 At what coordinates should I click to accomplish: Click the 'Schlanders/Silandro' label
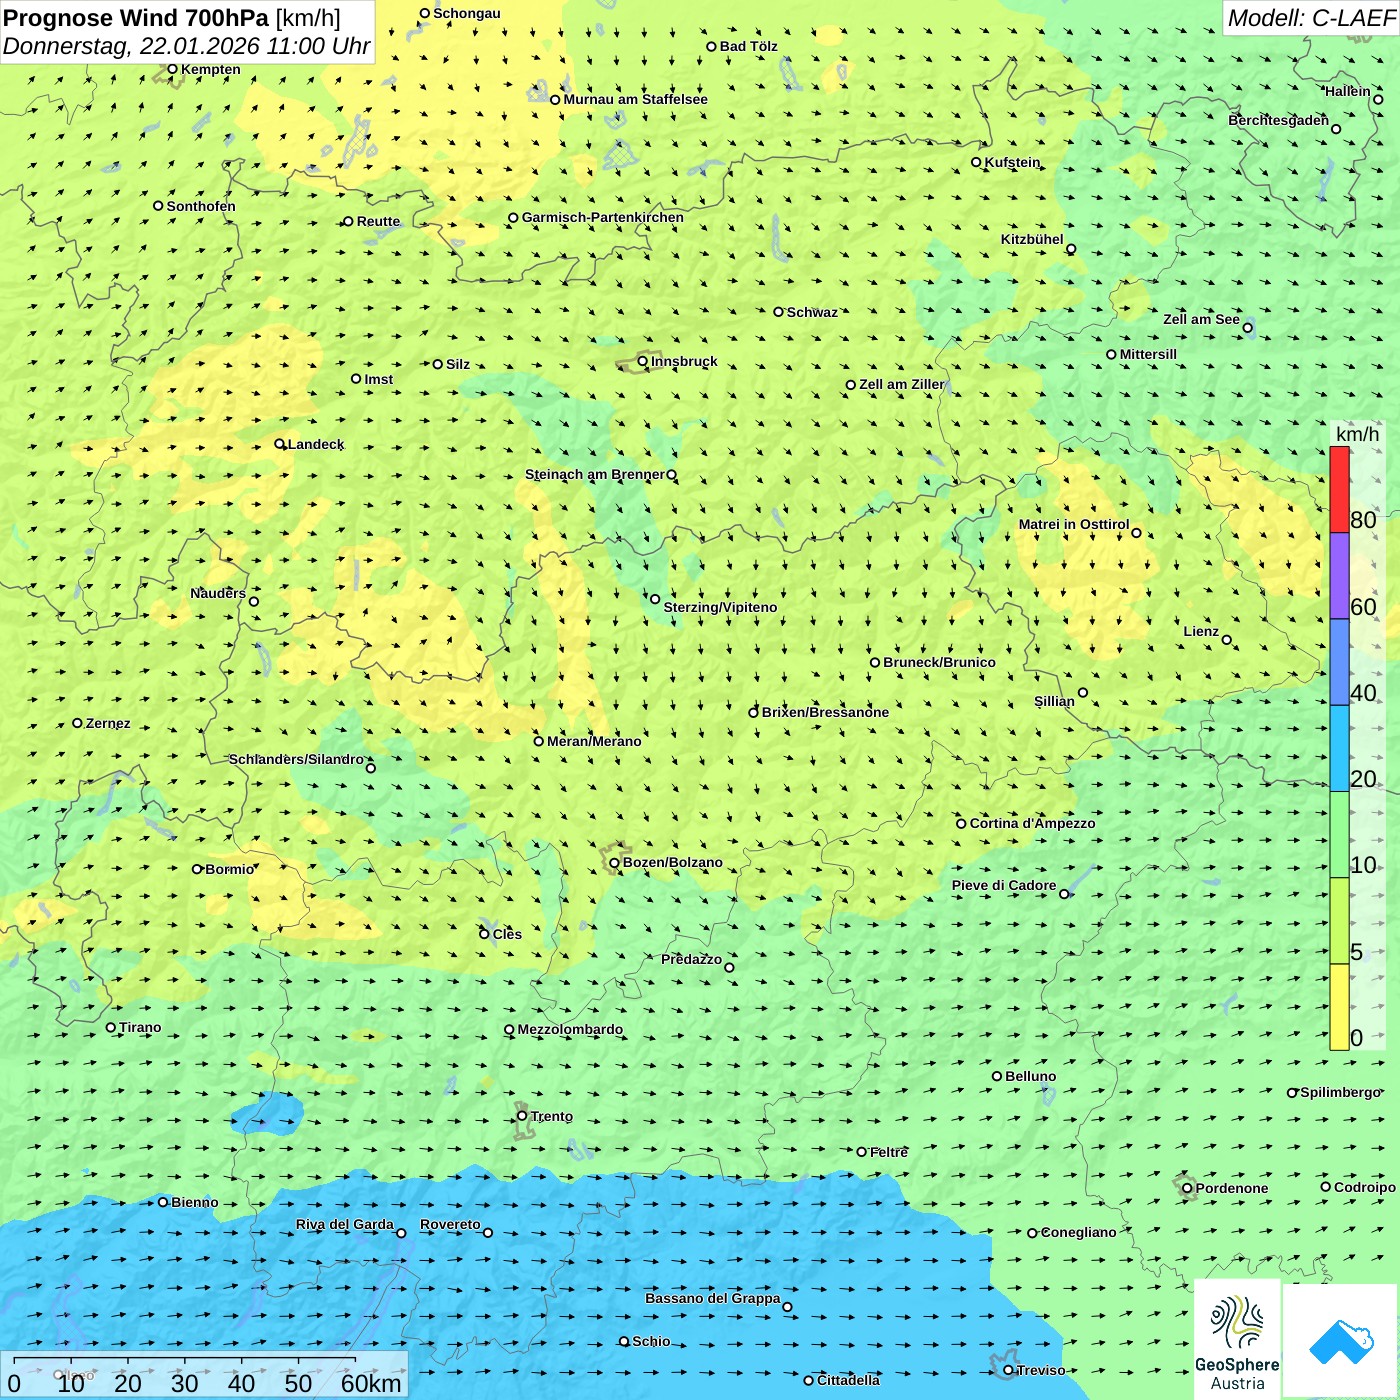click(296, 759)
